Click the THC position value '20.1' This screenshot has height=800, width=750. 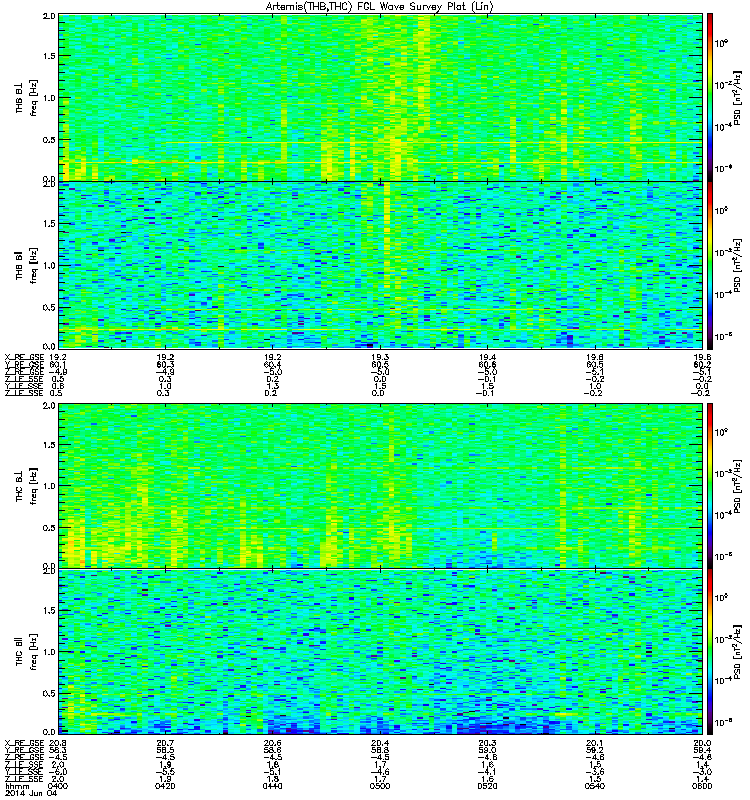click(594, 743)
